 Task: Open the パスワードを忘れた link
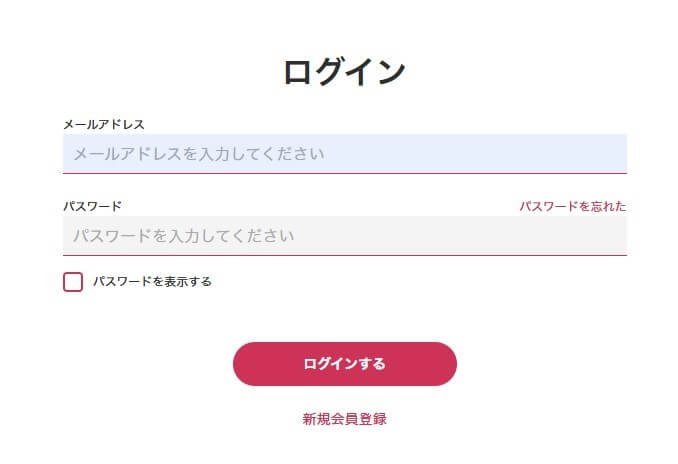click(572, 206)
